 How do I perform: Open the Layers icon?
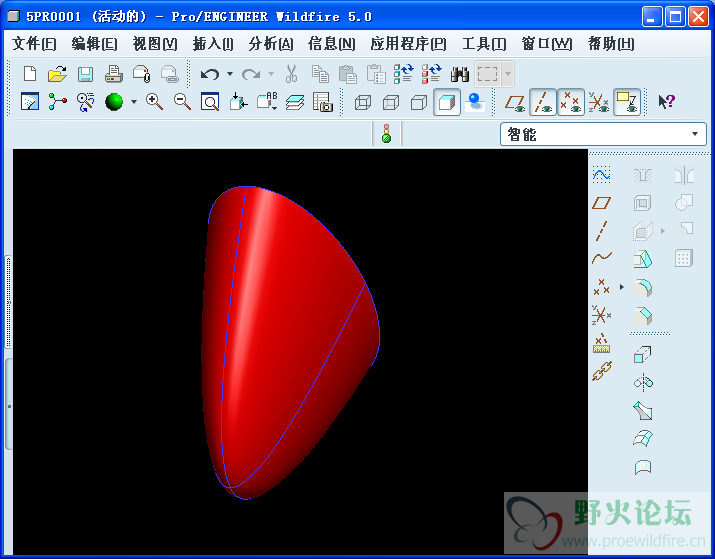(x=295, y=102)
